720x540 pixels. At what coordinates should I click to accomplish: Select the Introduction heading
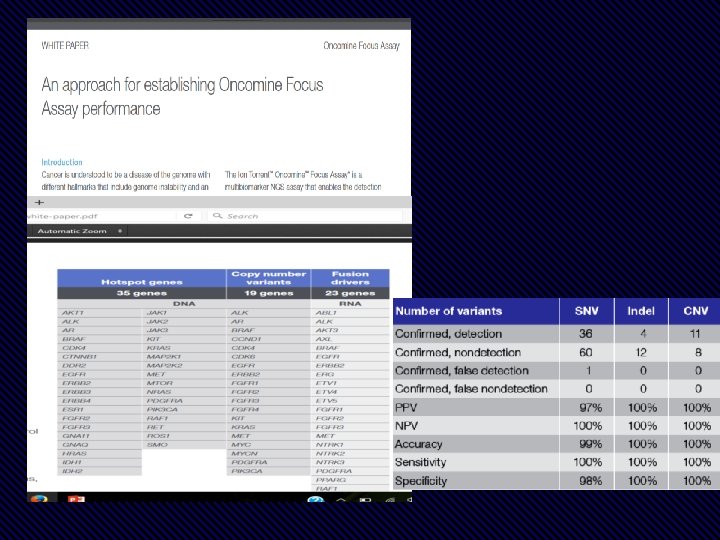point(62,162)
